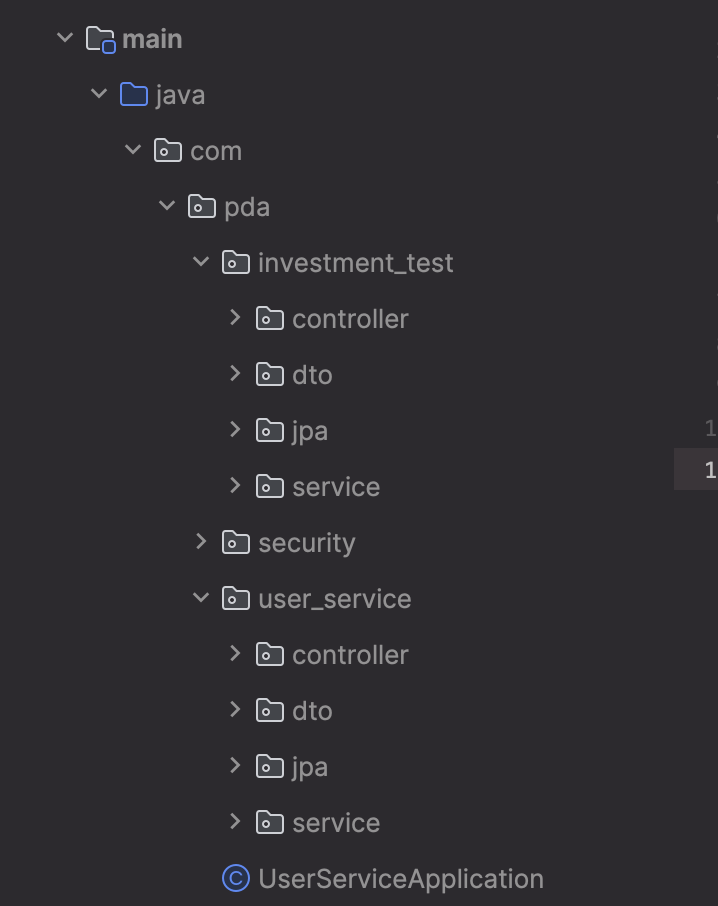
Task: Click the com package icon
Action: pos(167,150)
